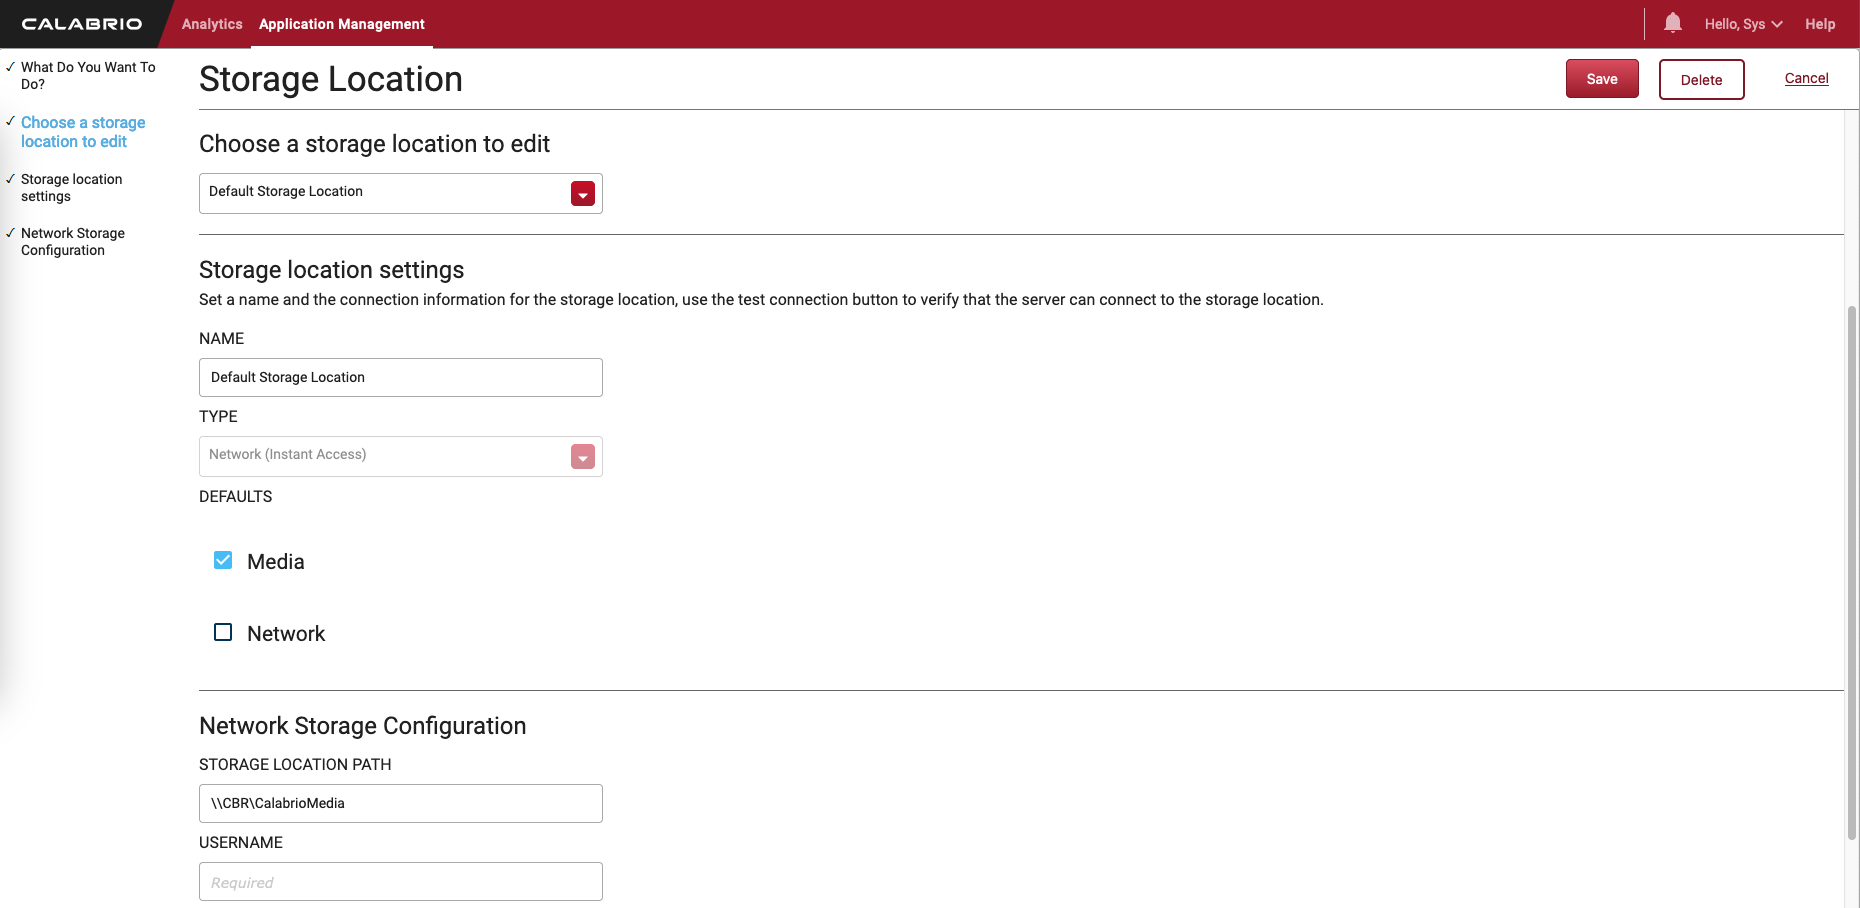Viewport: 1860px width, 908px height.
Task: Jump to Network Storage Configuration section
Action: click(72, 242)
